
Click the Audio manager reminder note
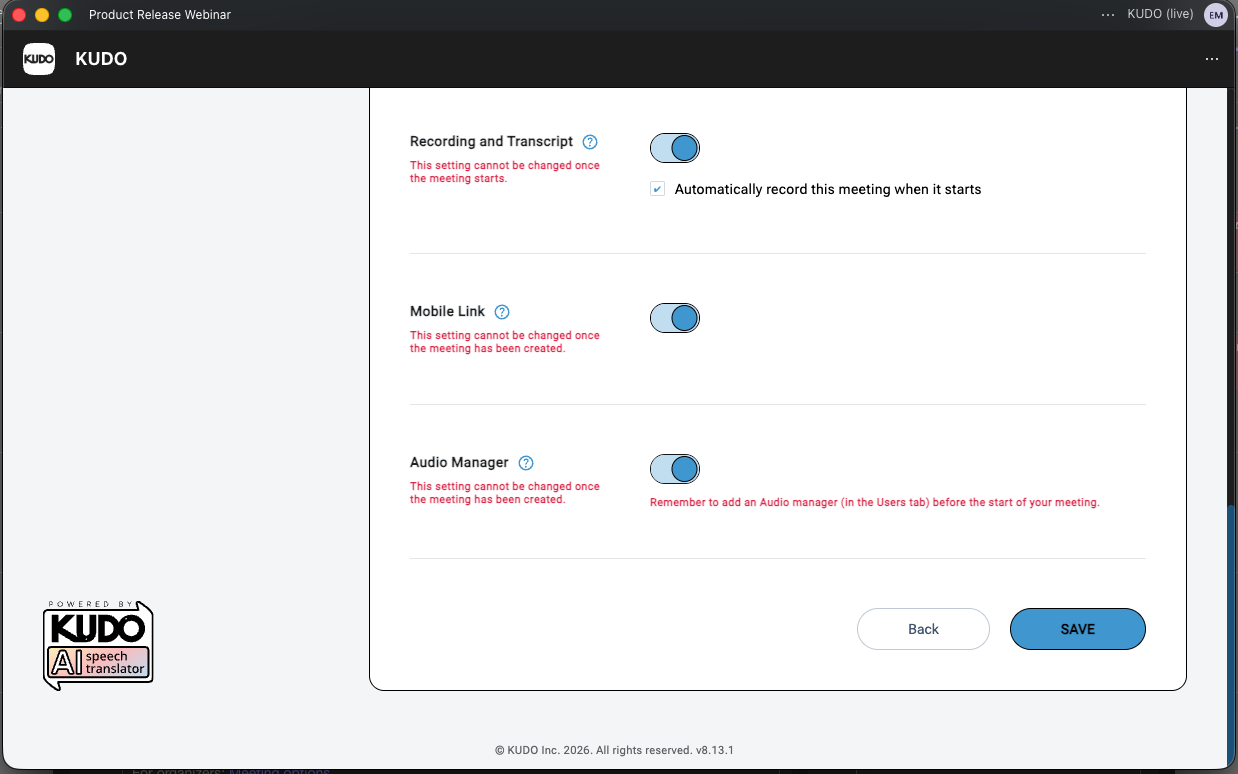(875, 503)
